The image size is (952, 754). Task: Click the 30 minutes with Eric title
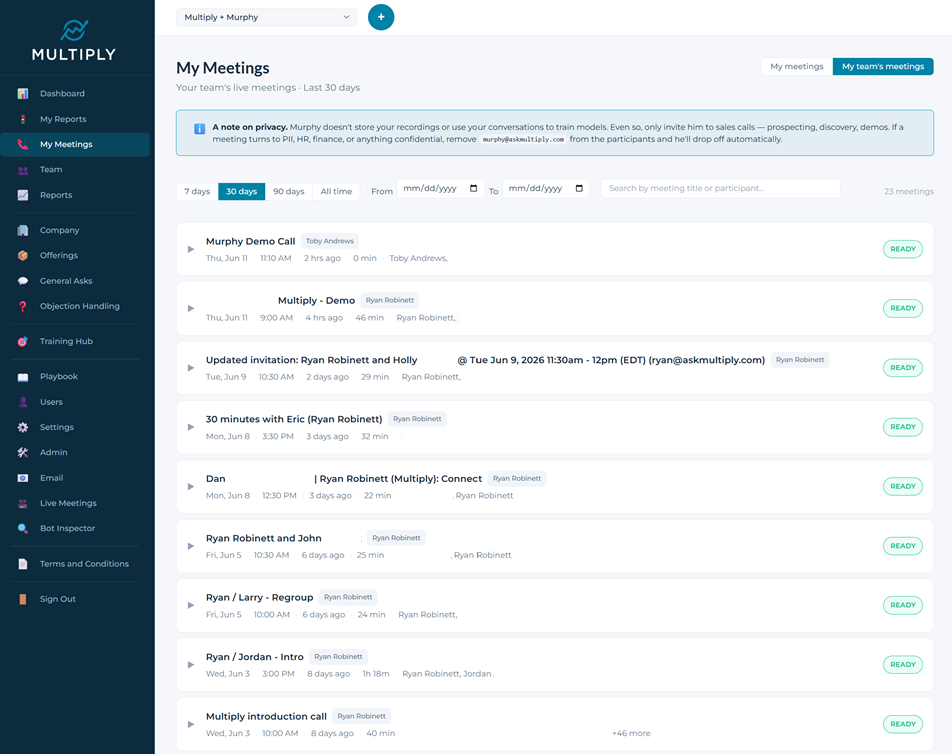click(x=294, y=419)
